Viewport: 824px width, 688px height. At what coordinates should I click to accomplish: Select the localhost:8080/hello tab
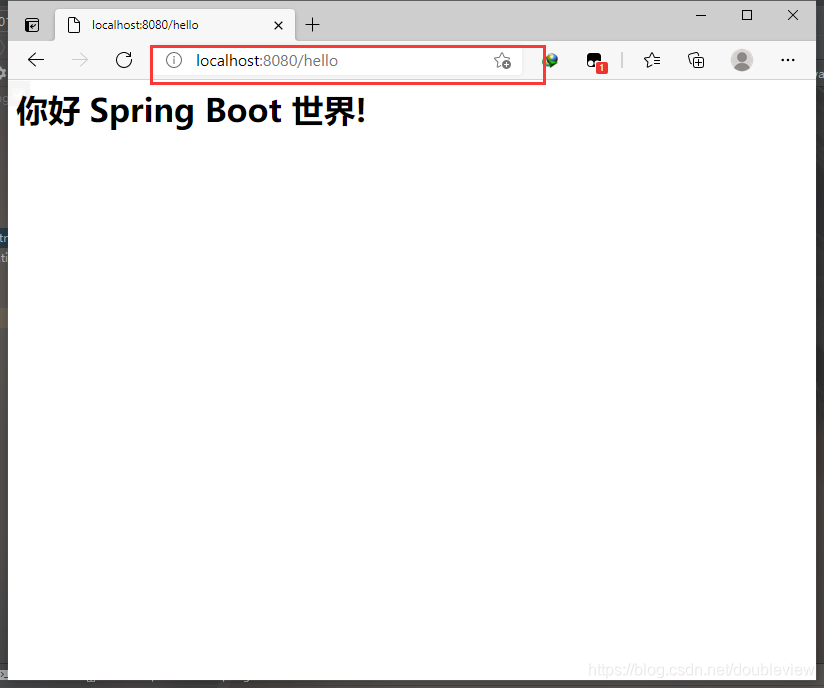click(175, 25)
